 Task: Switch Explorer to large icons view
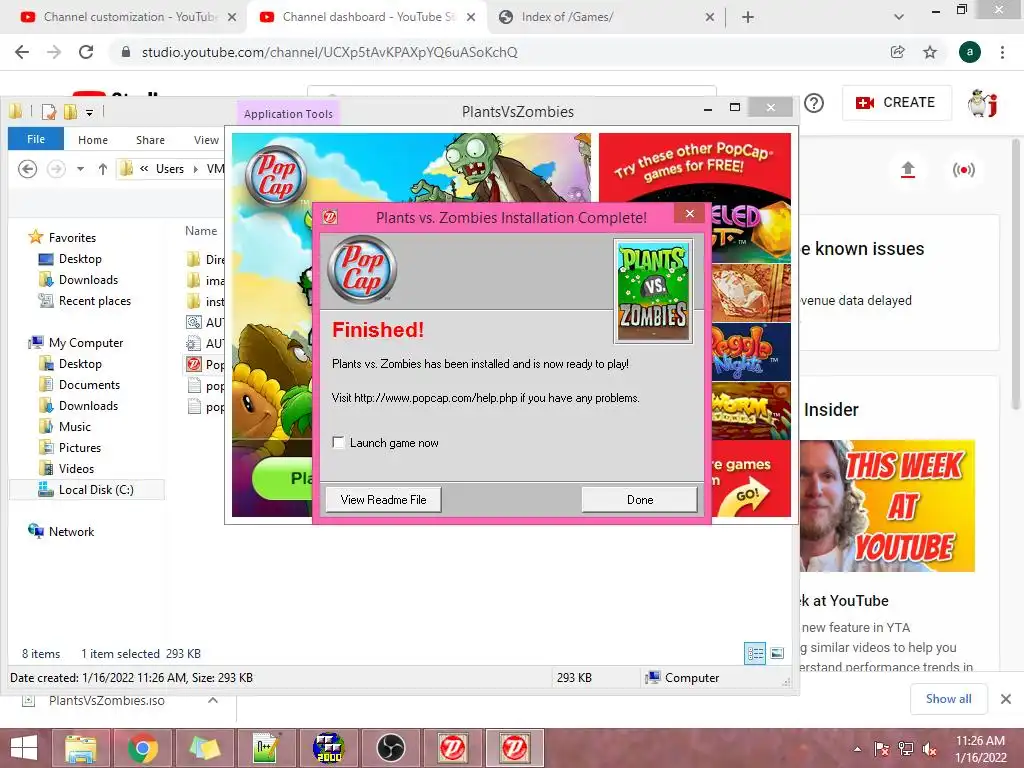pyautogui.click(x=777, y=653)
